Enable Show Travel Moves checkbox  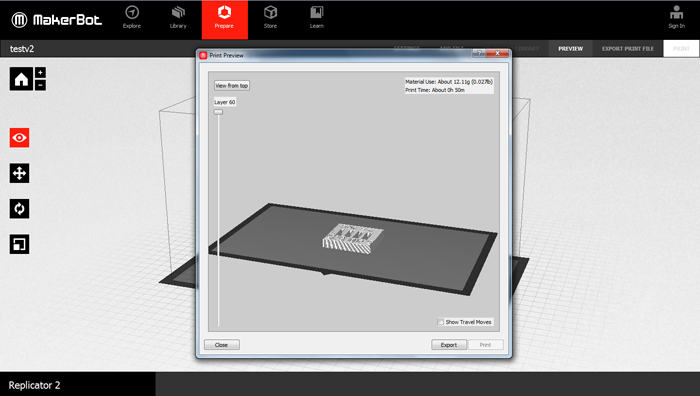click(x=441, y=322)
